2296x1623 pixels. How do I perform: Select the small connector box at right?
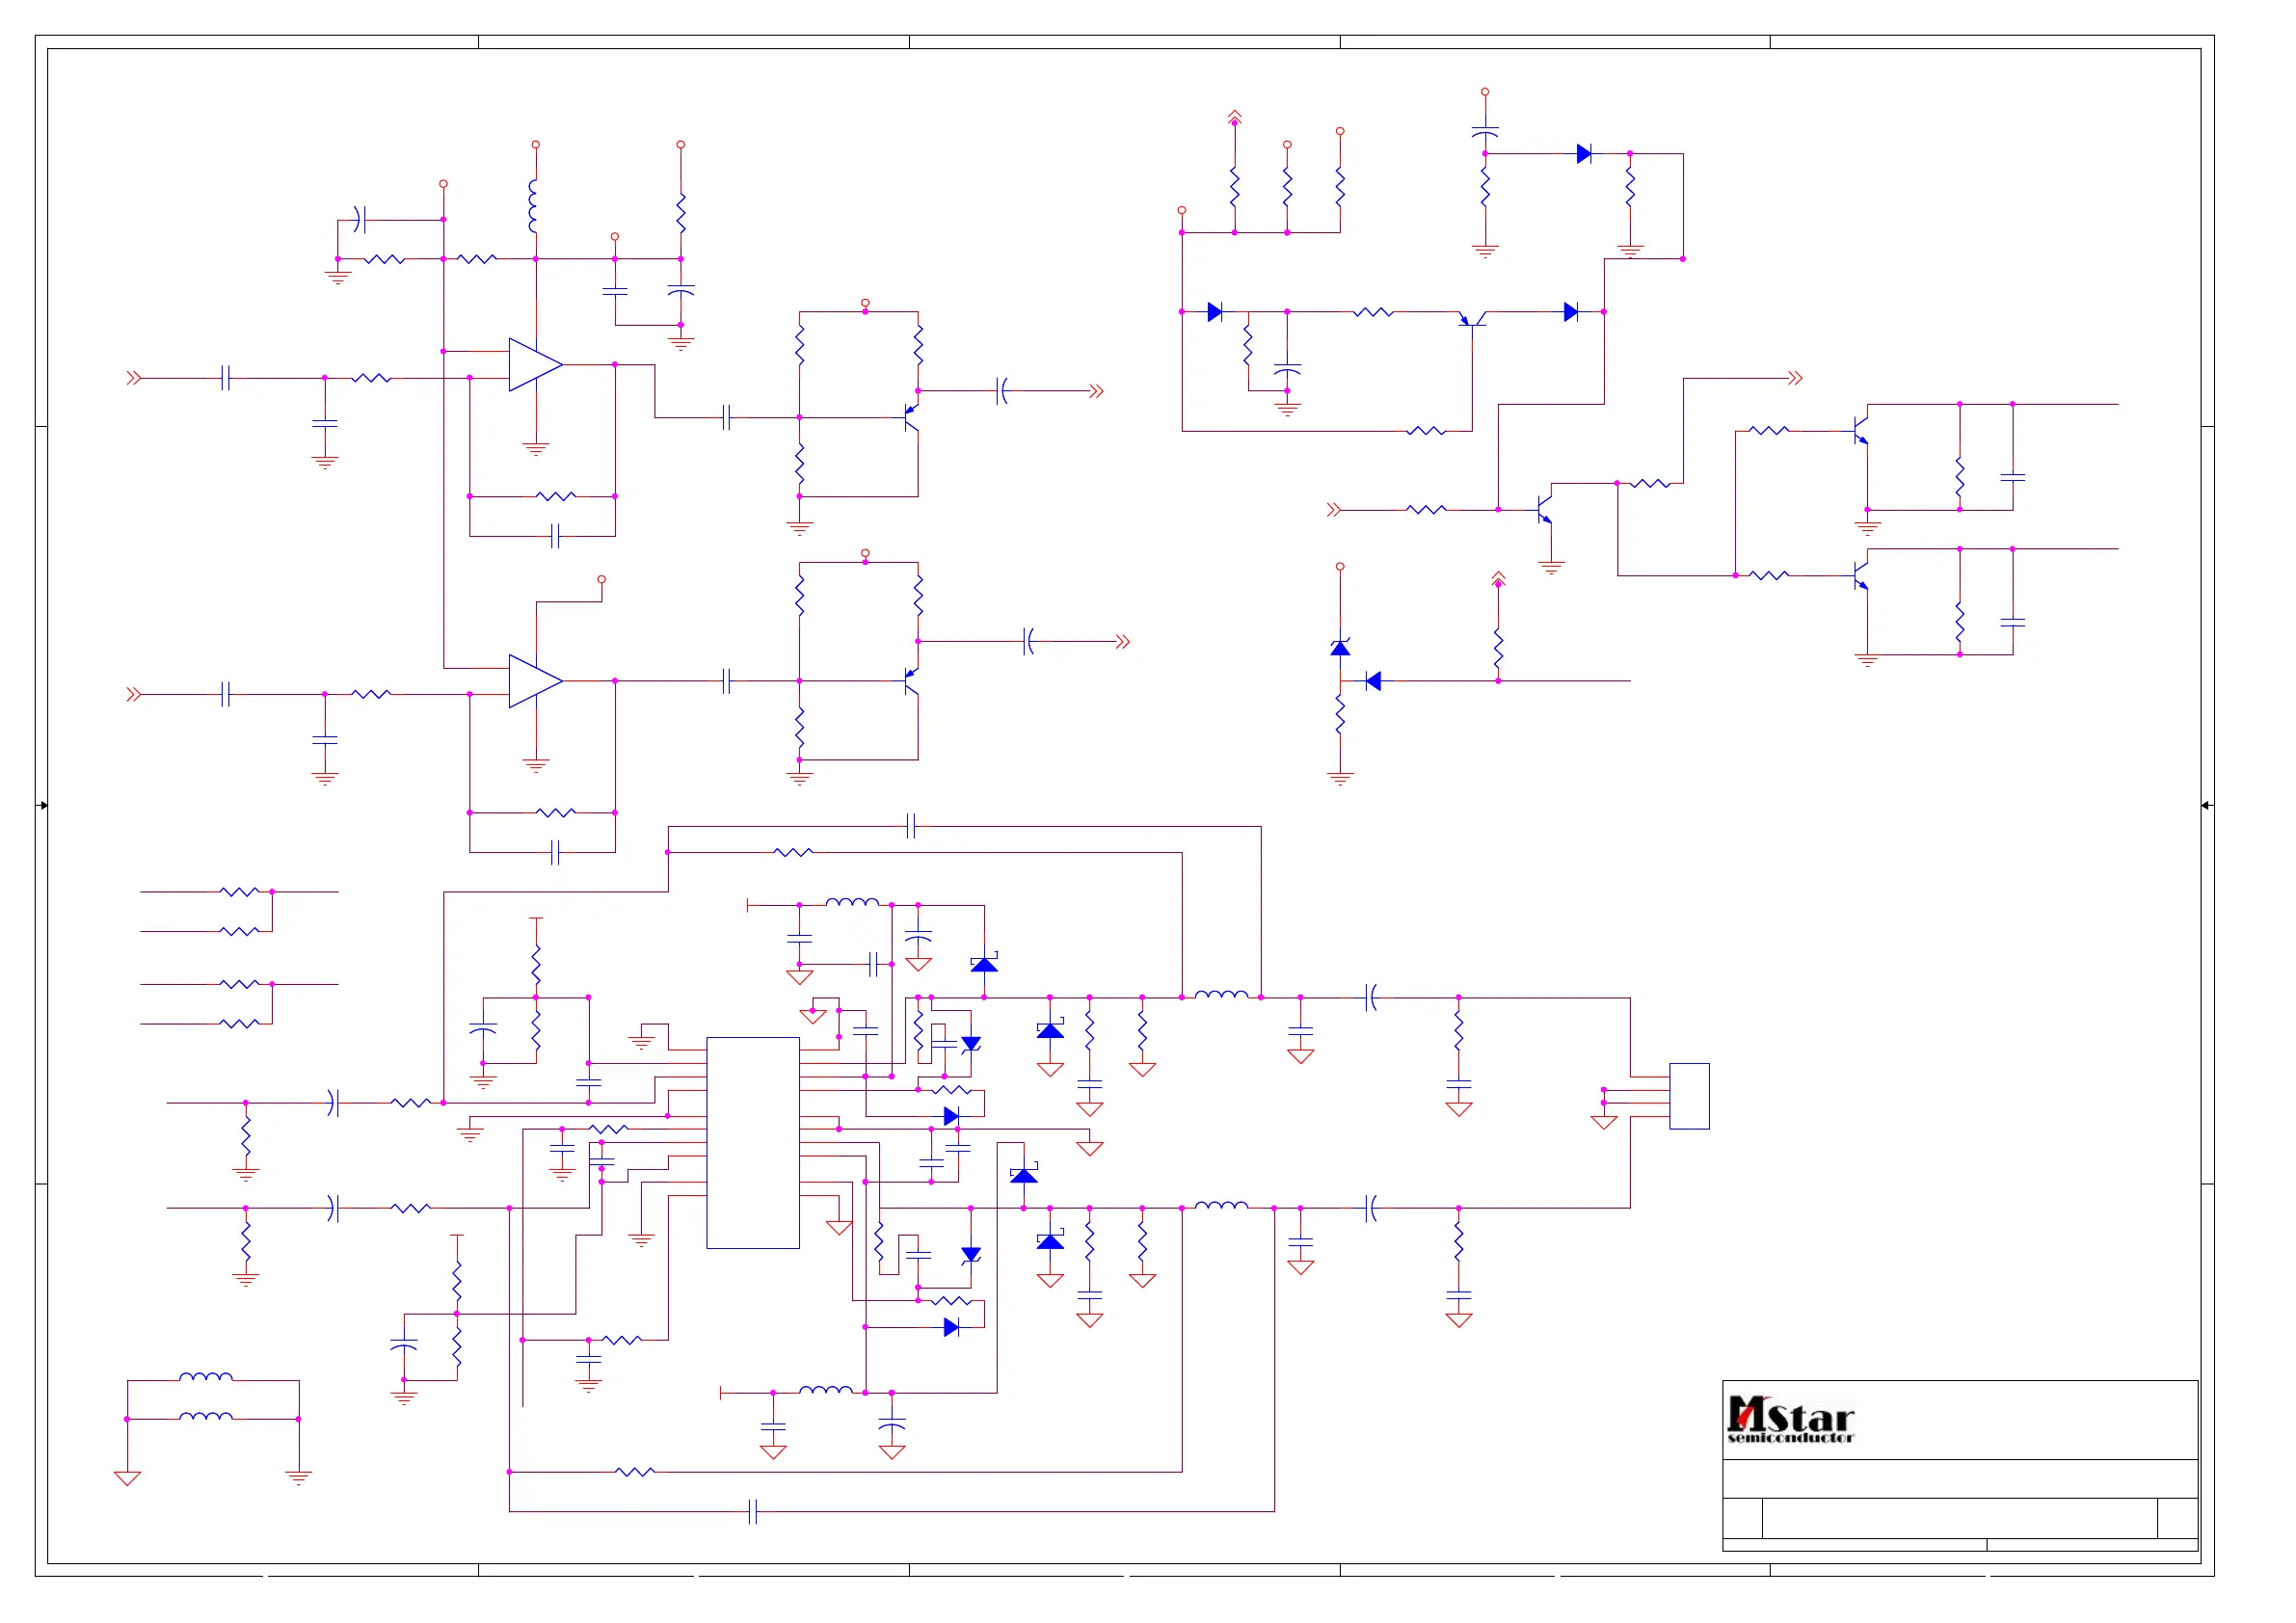coord(1688,1095)
